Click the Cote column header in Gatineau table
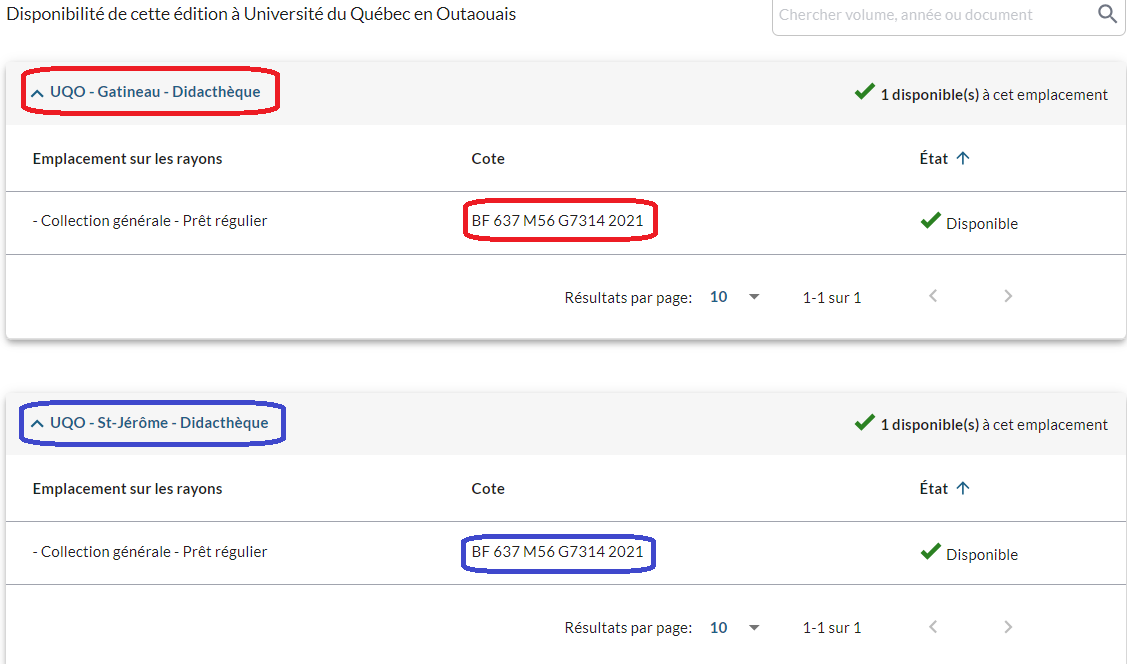 [x=488, y=159]
